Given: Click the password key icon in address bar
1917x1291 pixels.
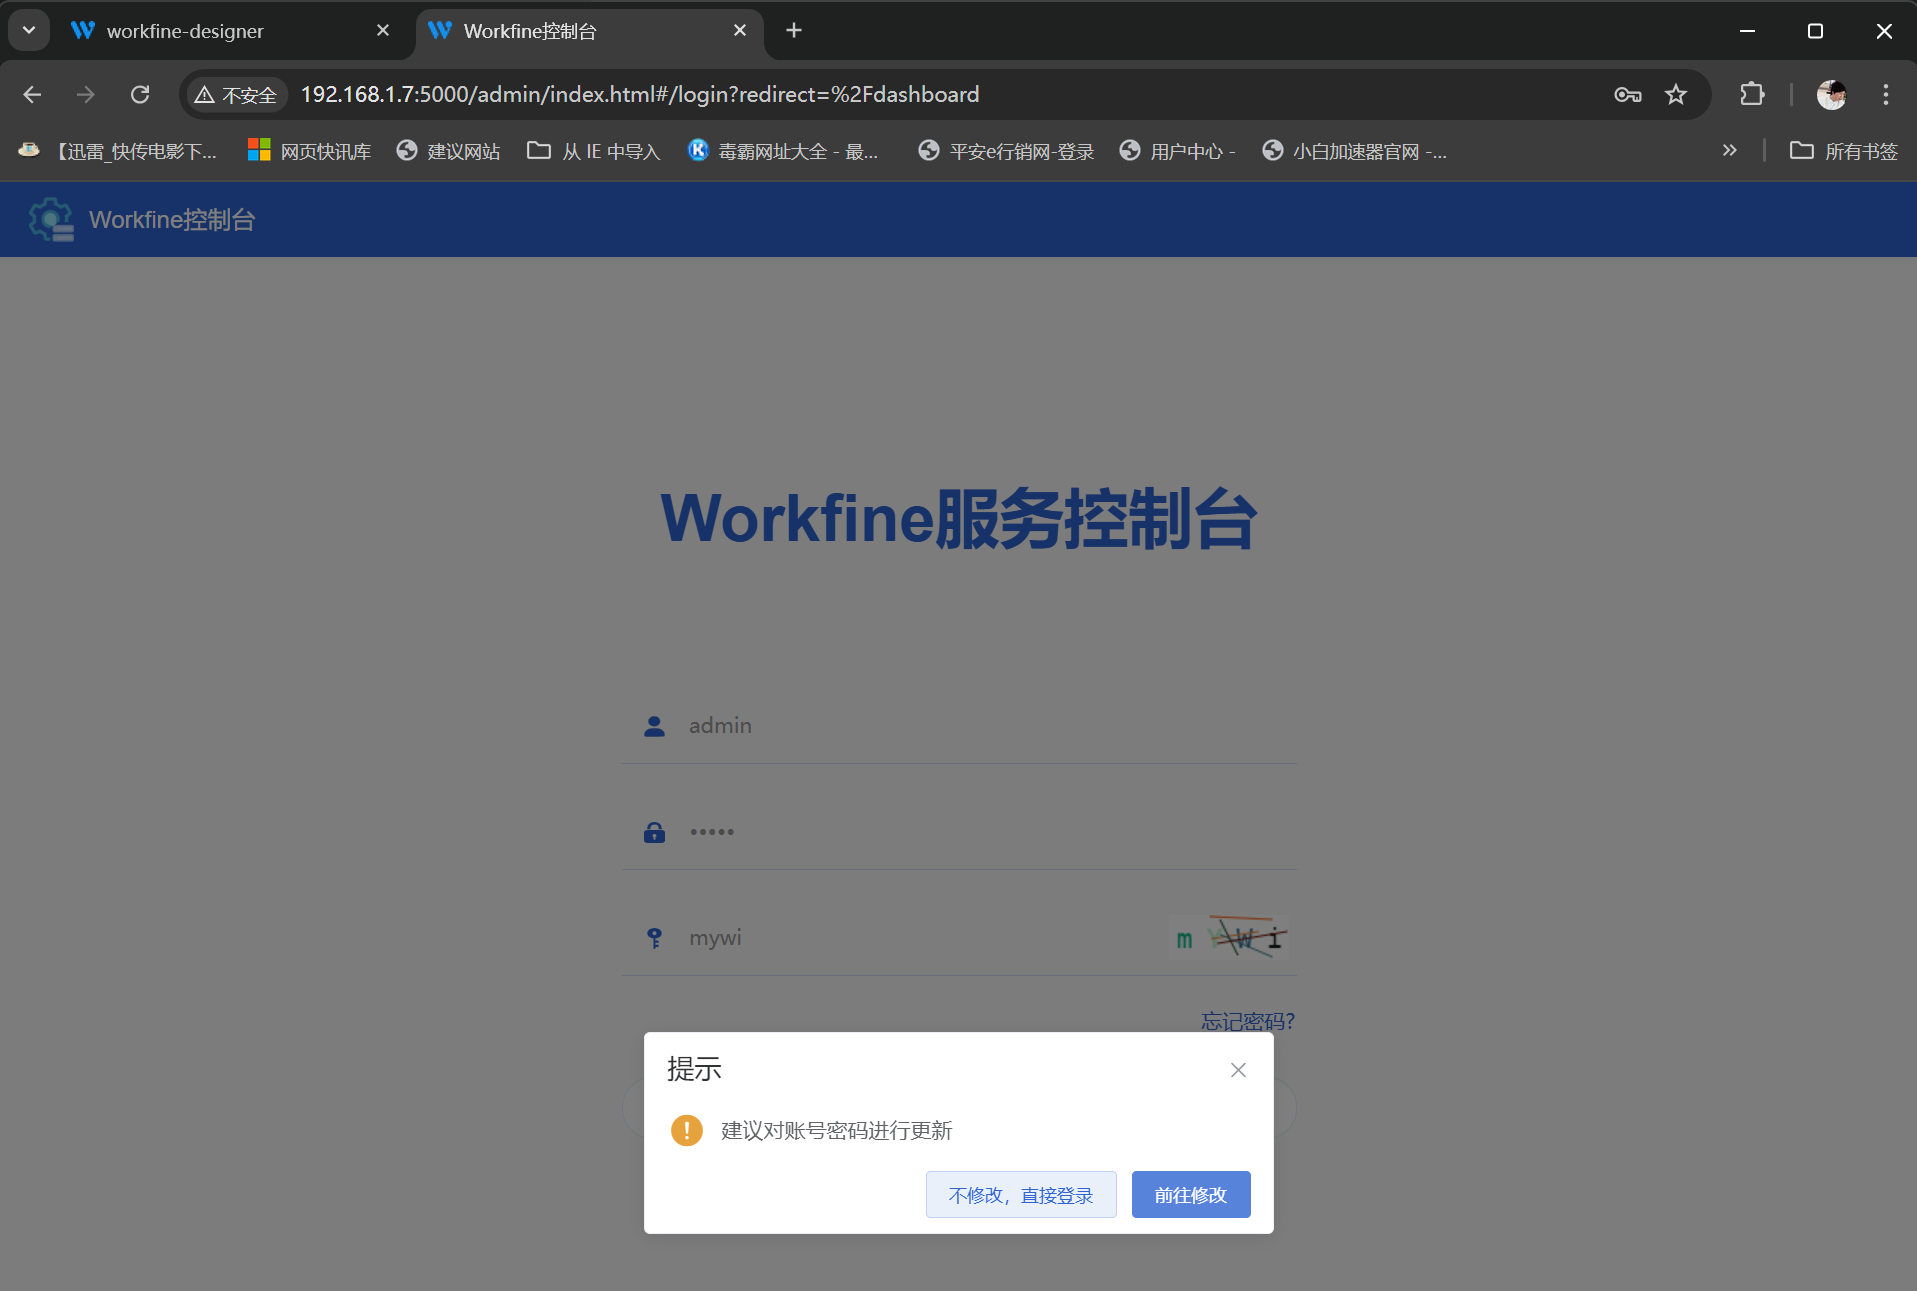Looking at the screenshot, I should click(1627, 94).
